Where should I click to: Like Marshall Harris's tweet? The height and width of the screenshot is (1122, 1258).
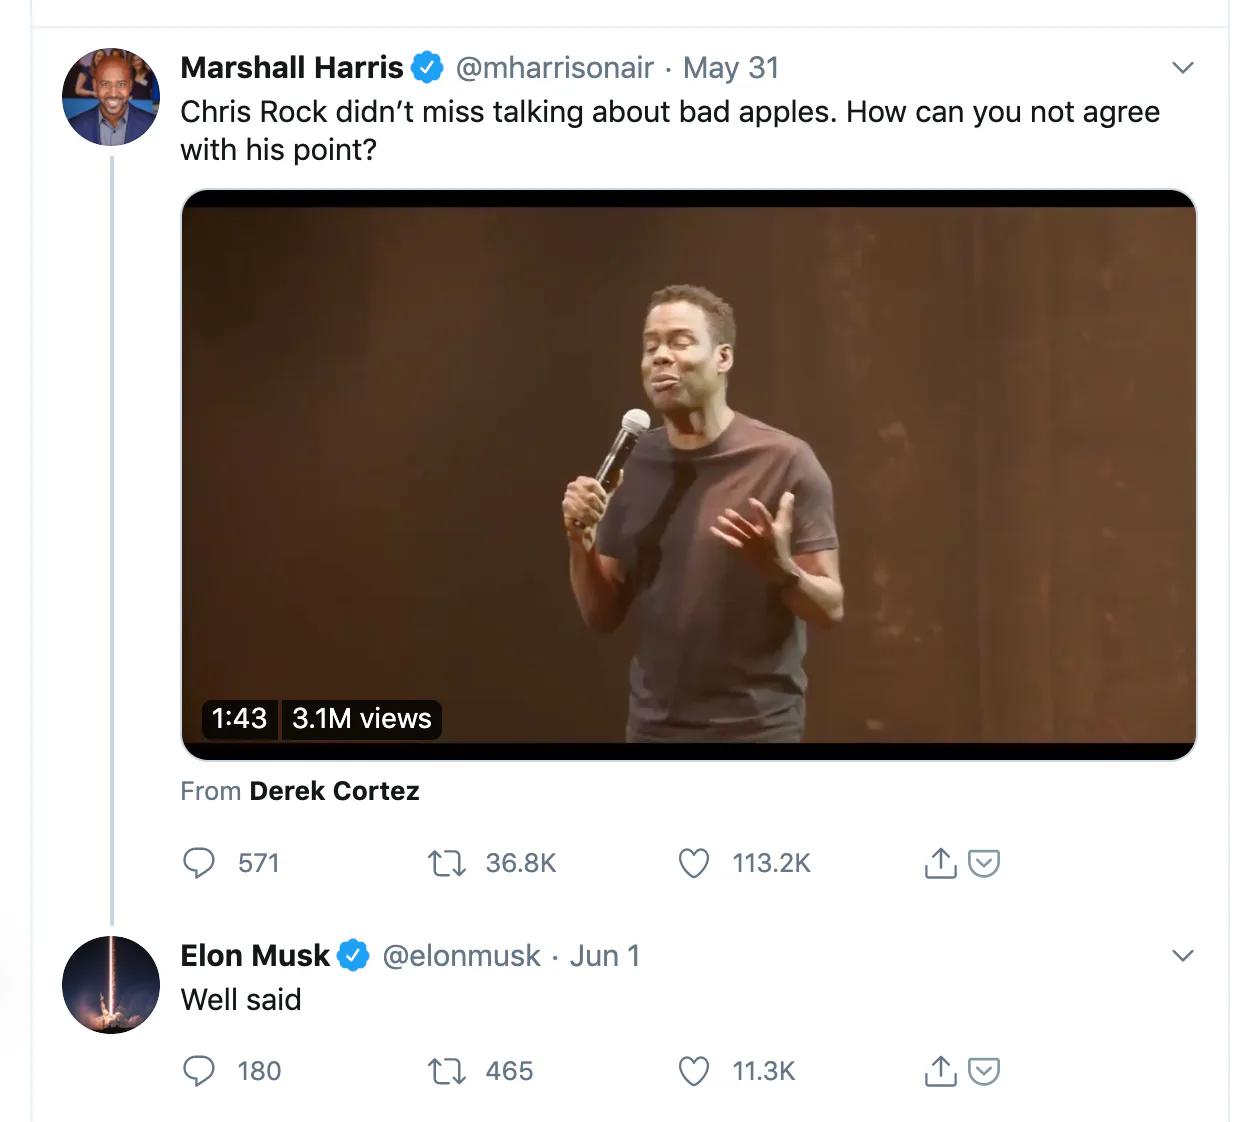click(x=694, y=863)
